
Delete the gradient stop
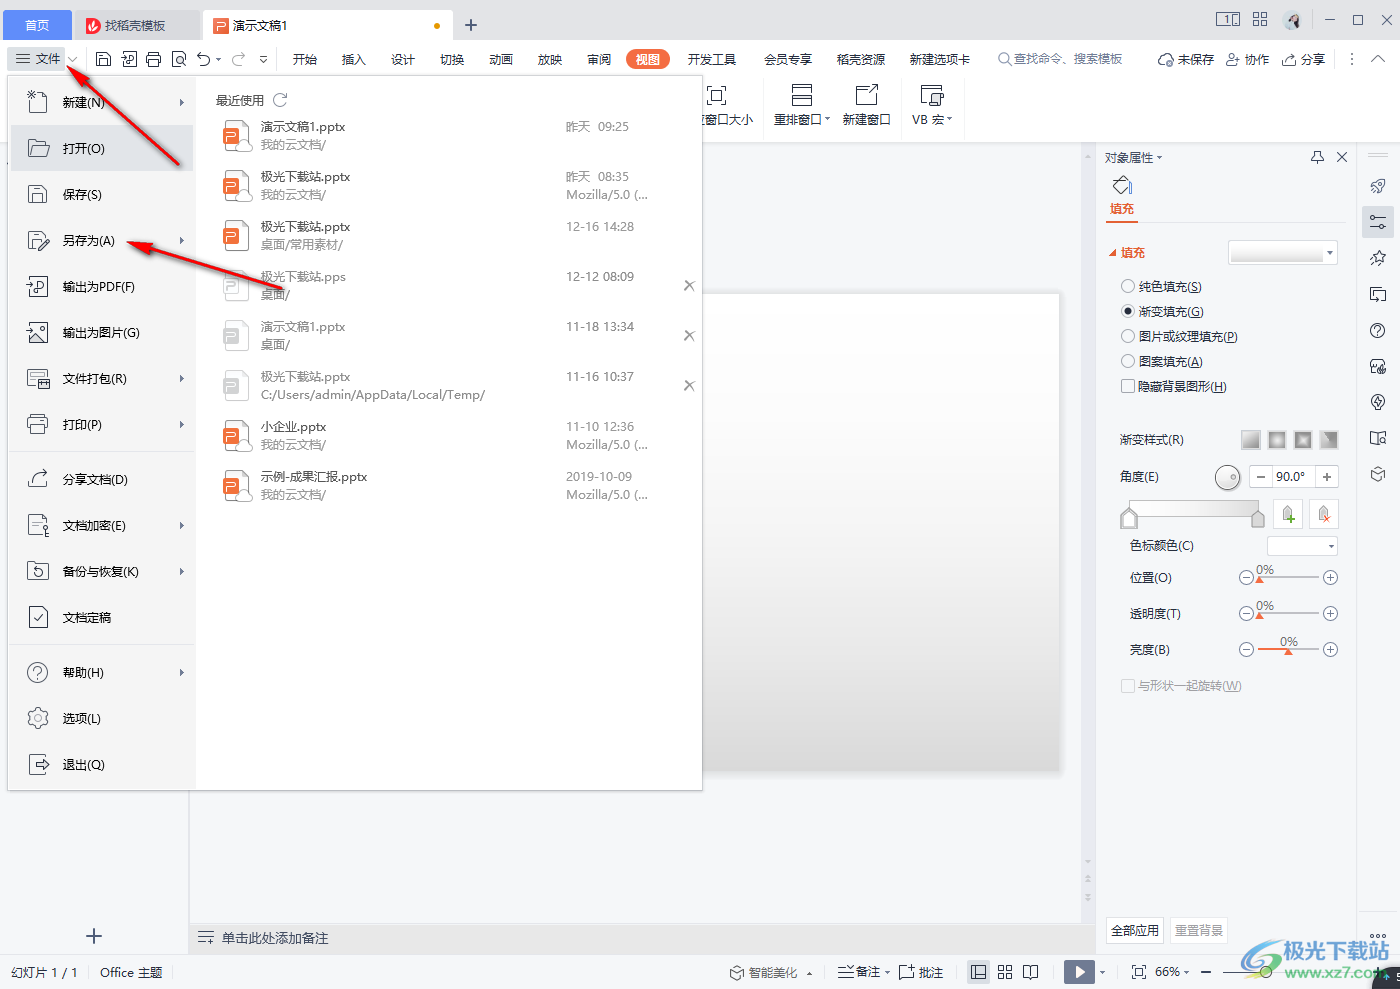pos(1324,514)
